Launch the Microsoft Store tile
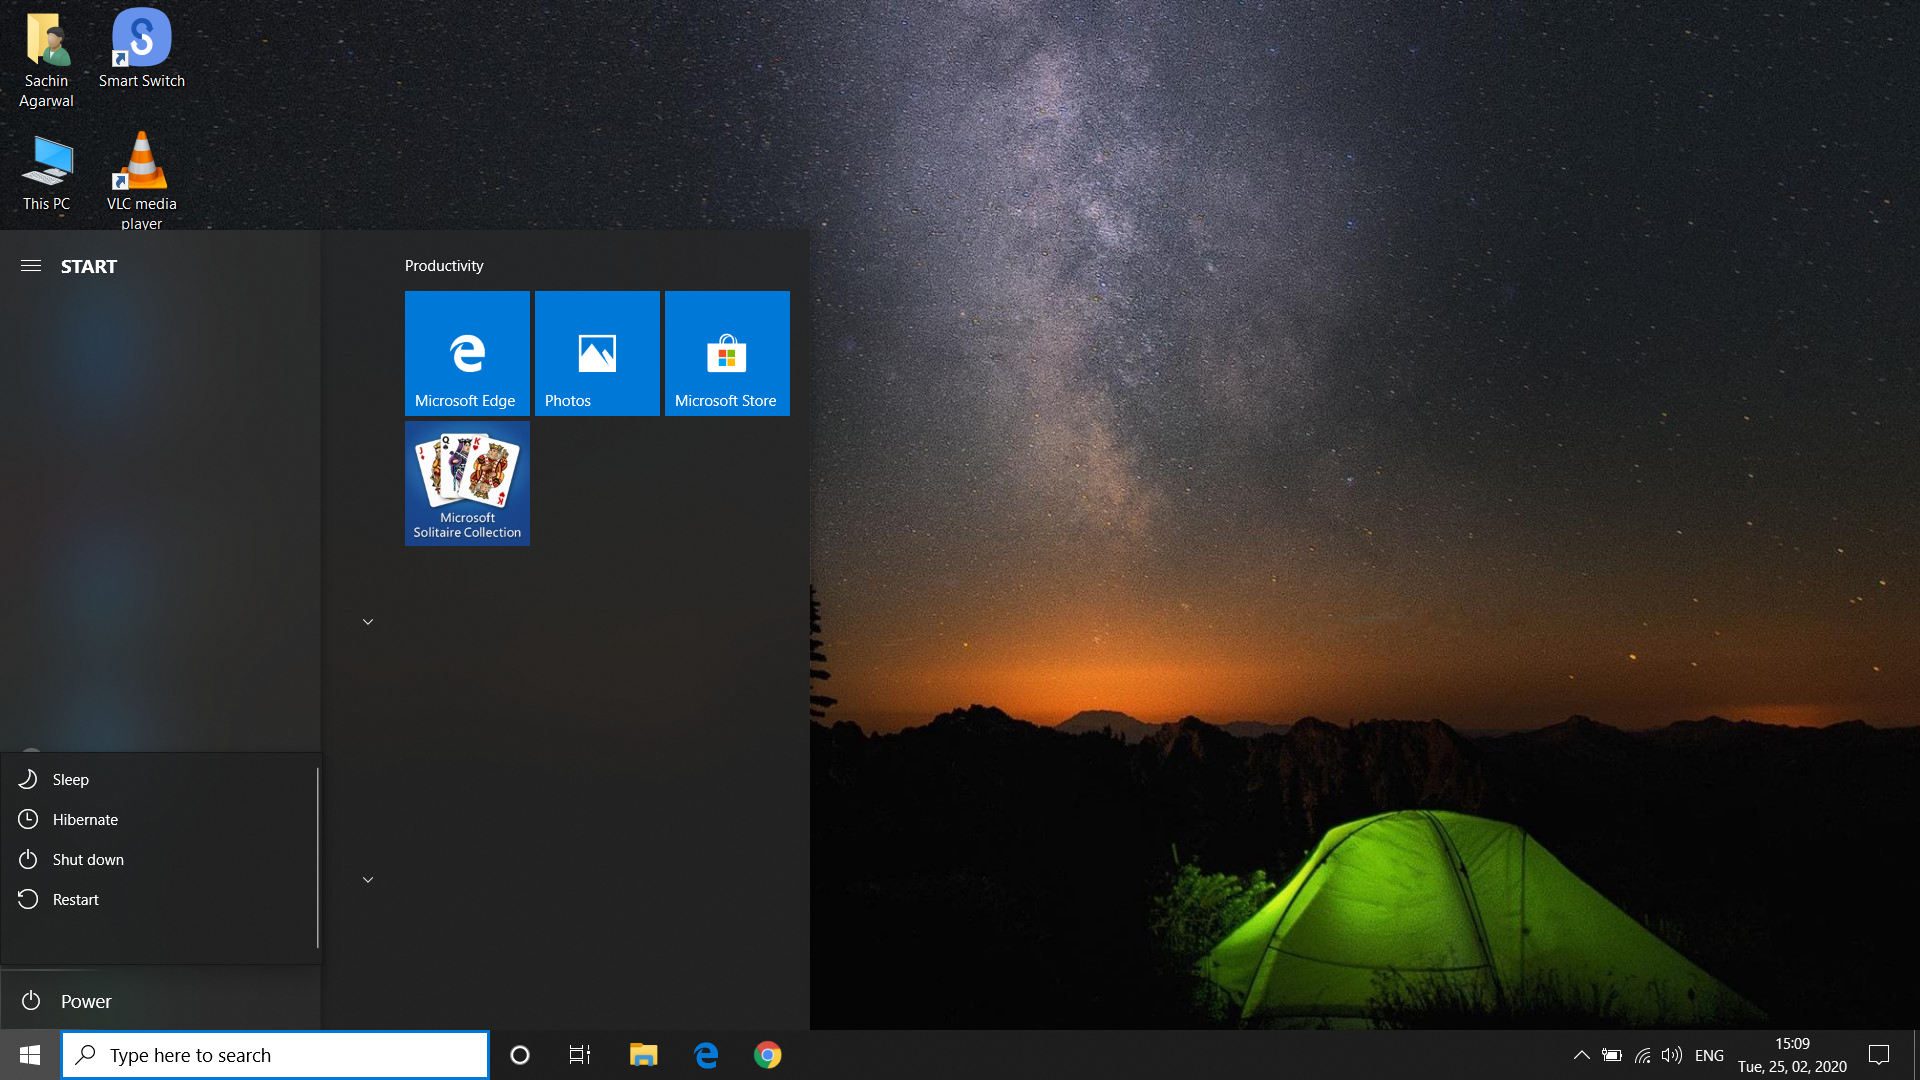 pyautogui.click(x=727, y=353)
